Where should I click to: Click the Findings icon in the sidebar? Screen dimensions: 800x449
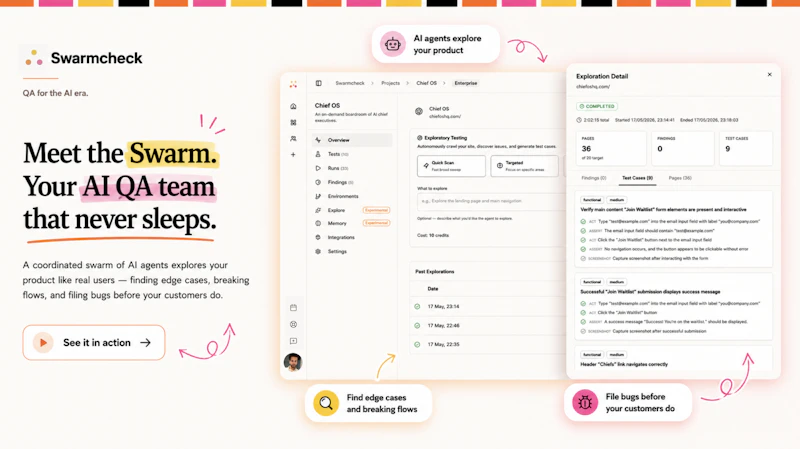[318, 182]
